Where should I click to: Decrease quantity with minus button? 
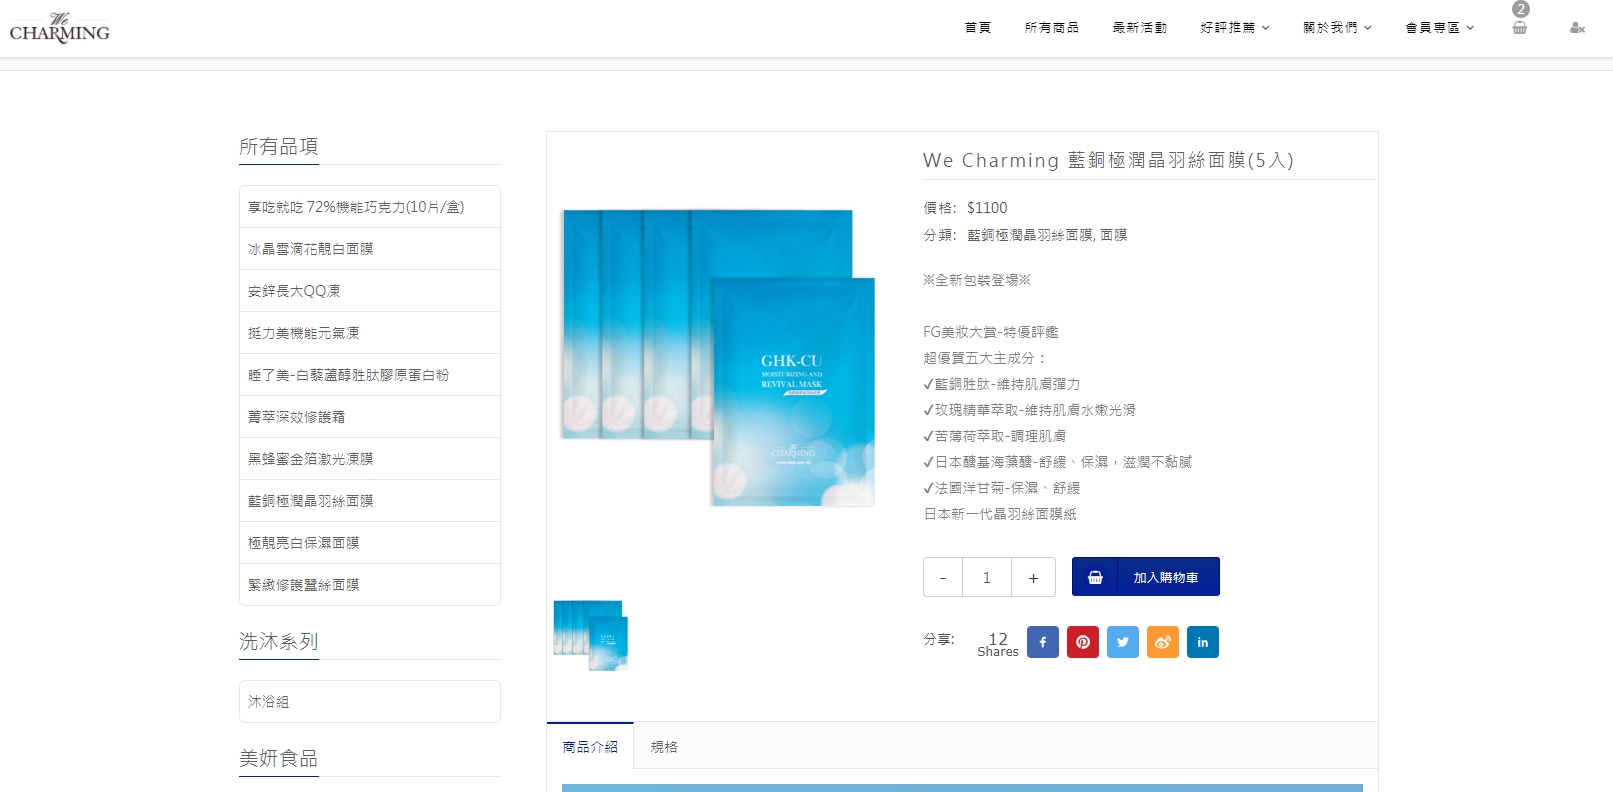click(x=943, y=577)
